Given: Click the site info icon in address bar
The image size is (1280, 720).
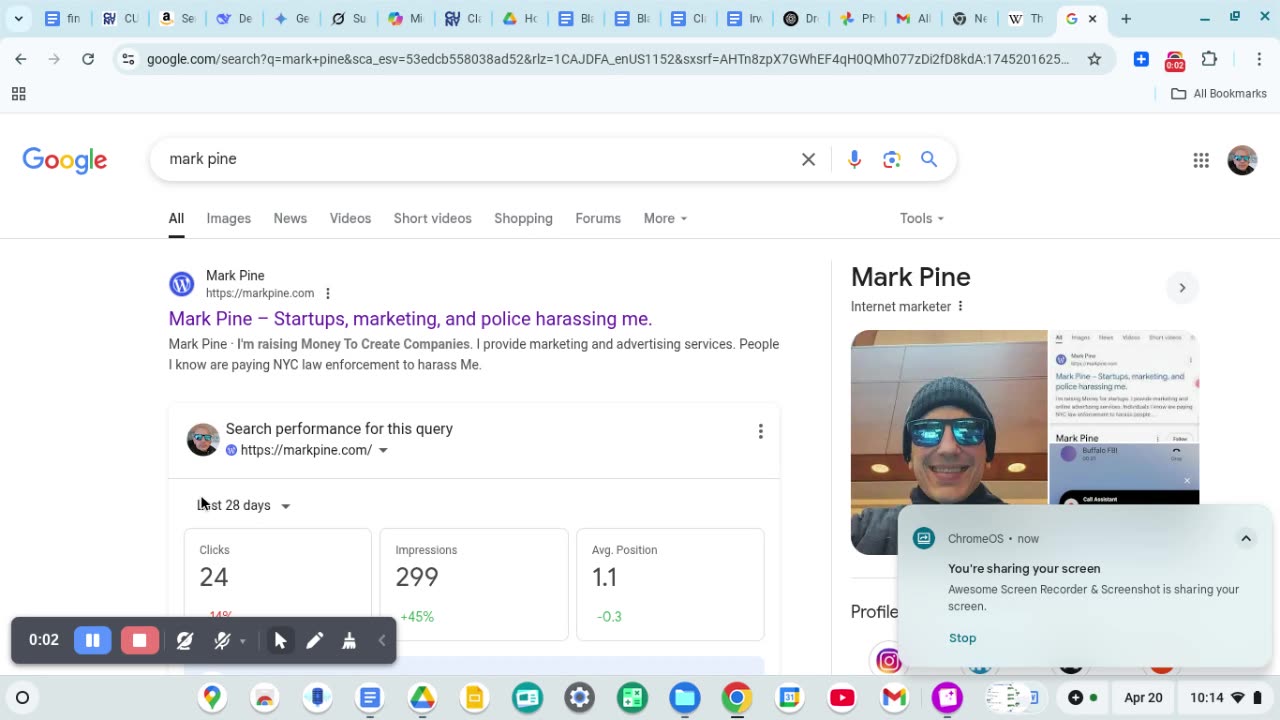Looking at the screenshot, I should 127,59.
